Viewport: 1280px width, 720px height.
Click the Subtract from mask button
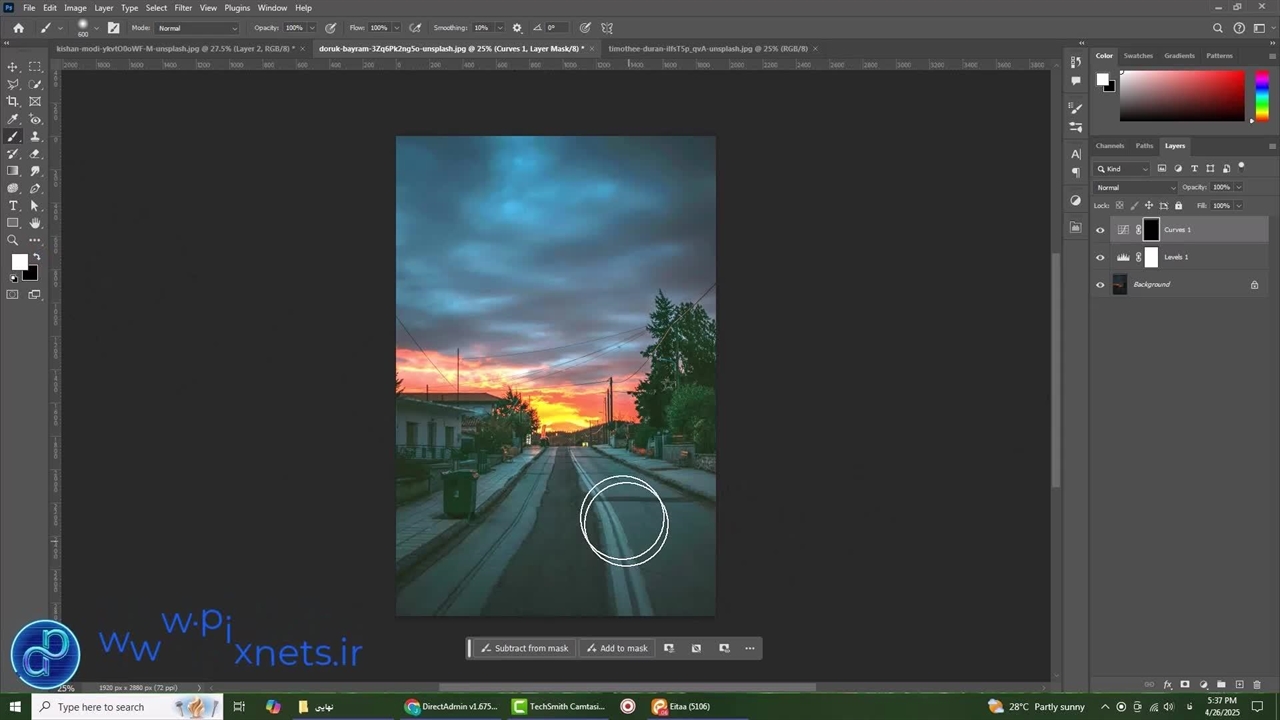[523, 648]
